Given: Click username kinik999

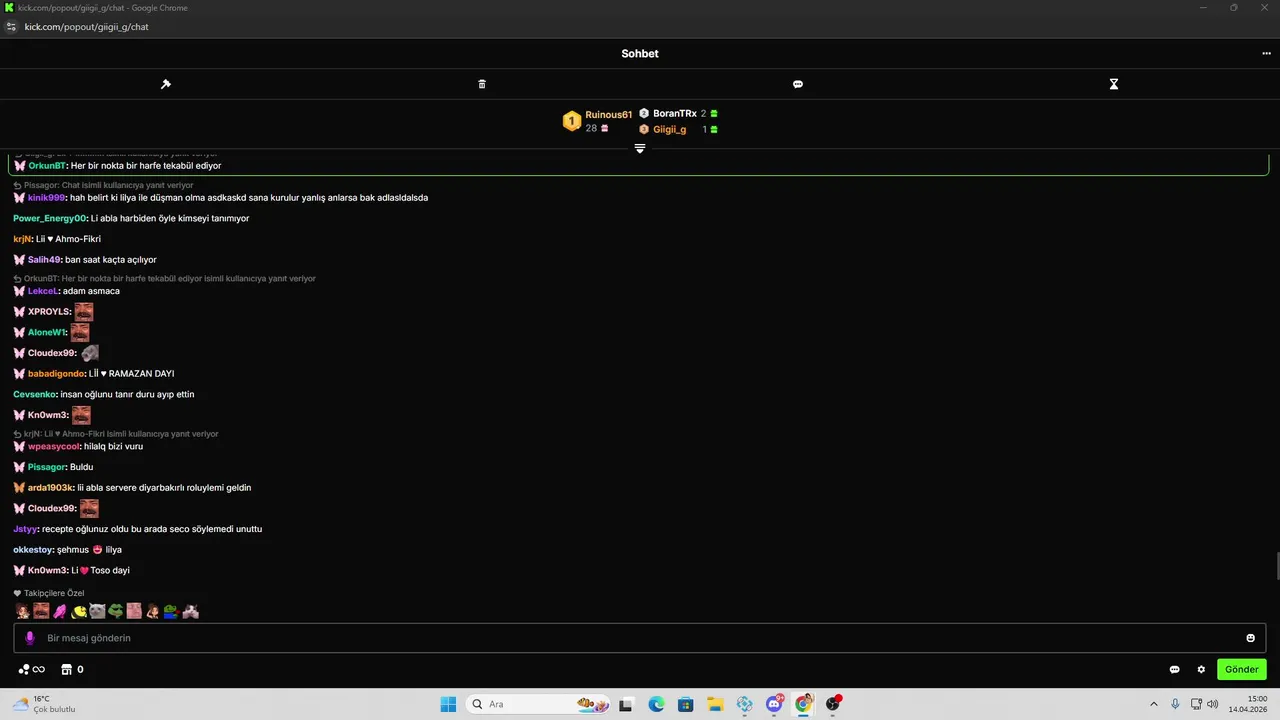Looking at the screenshot, I should coord(46,198).
